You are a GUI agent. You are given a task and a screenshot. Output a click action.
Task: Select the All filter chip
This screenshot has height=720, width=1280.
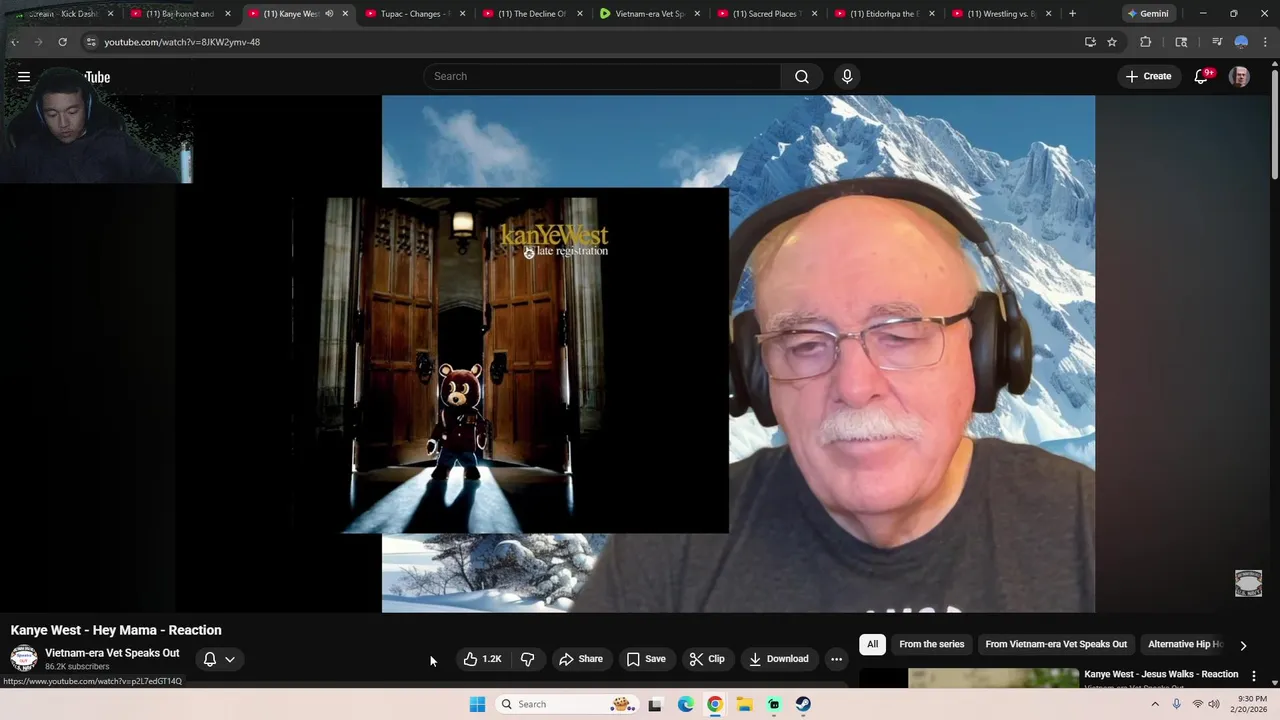[x=872, y=644]
